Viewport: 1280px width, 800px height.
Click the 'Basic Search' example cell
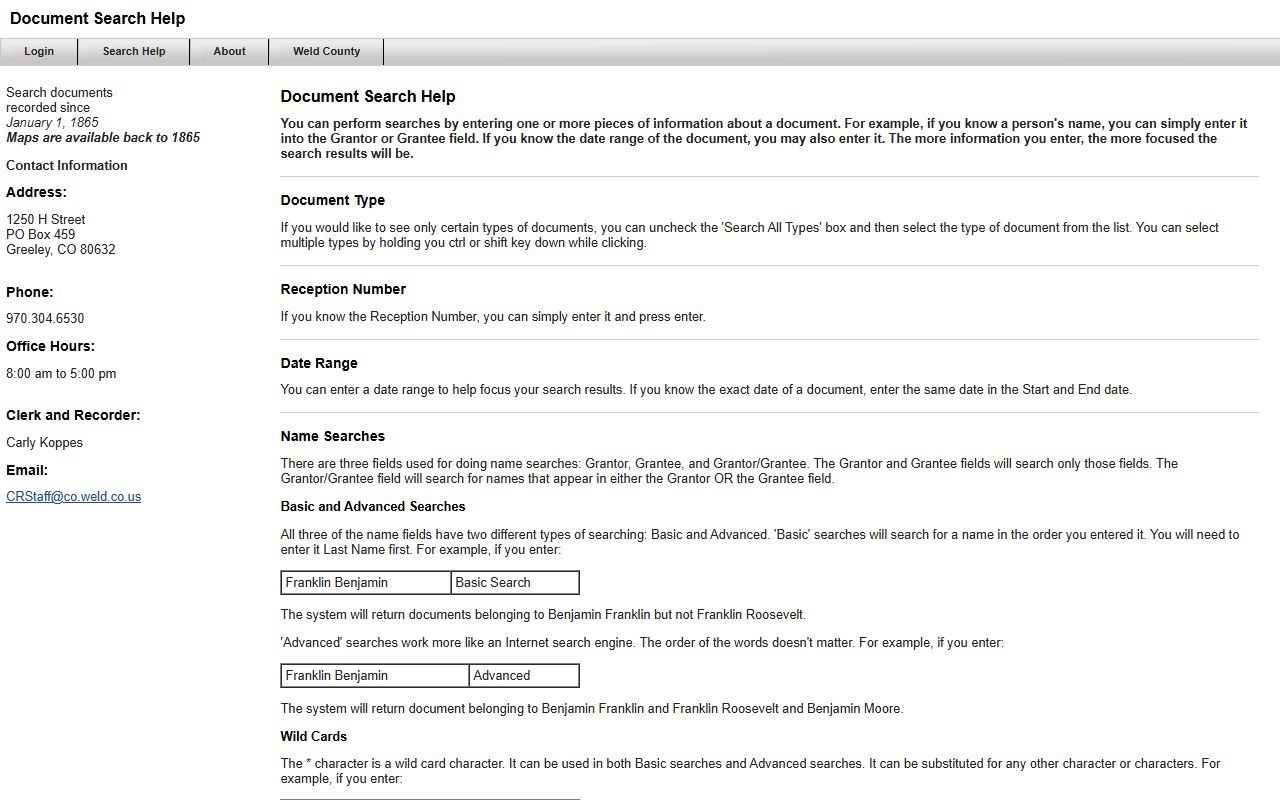(515, 583)
